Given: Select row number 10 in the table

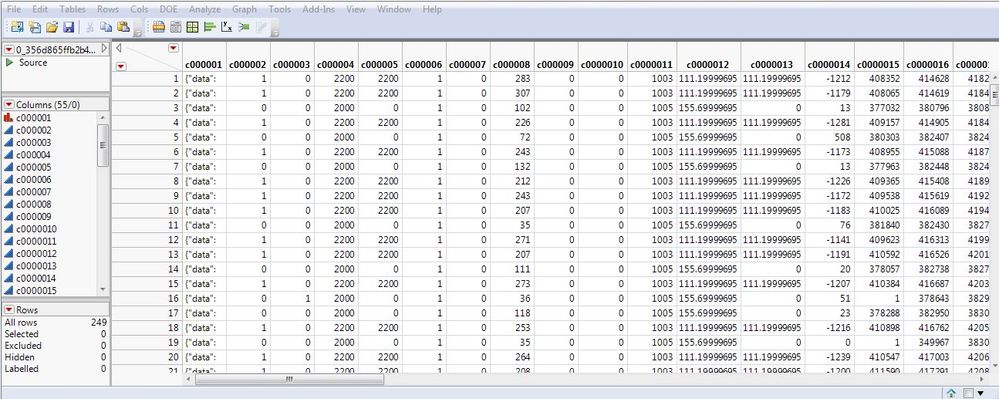Looking at the screenshot, I should tap(147, 210).
